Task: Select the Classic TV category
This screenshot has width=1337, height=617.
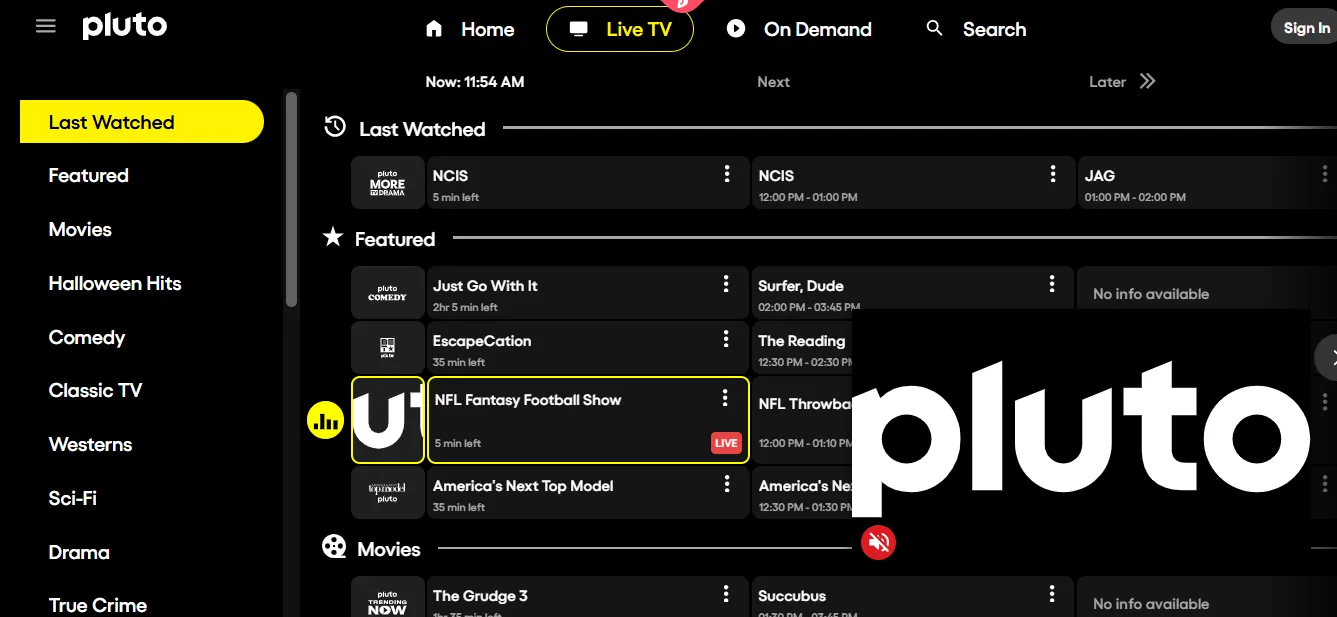Action: click(95, 390)
